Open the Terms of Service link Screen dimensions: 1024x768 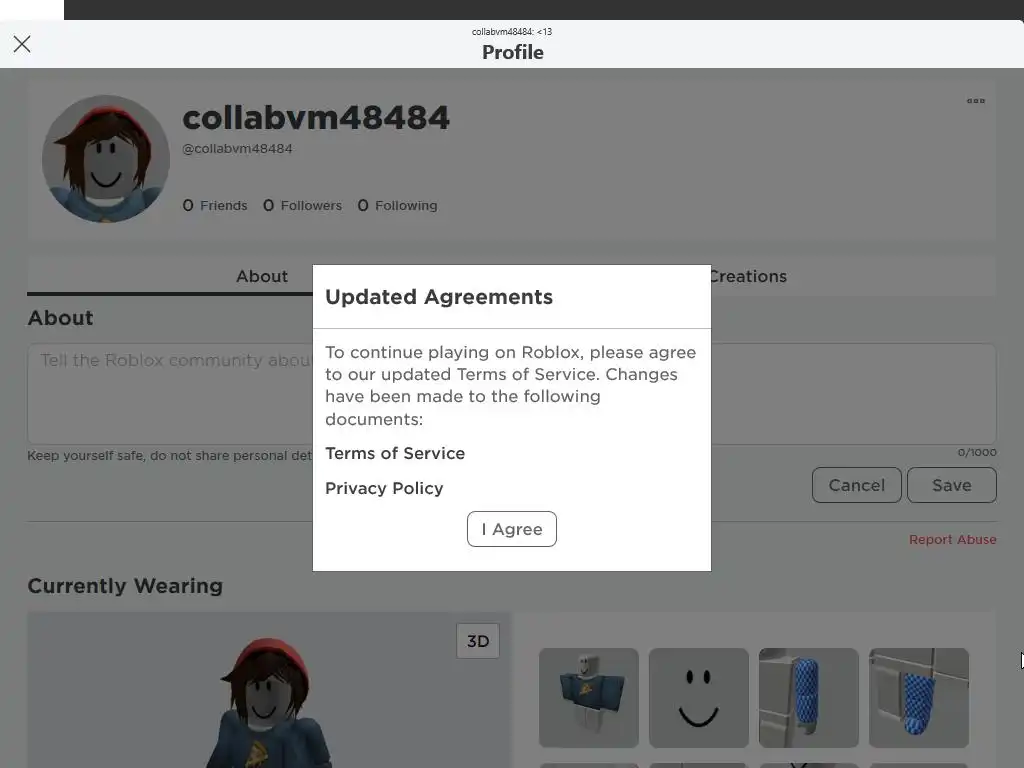[x=395, y=453]
